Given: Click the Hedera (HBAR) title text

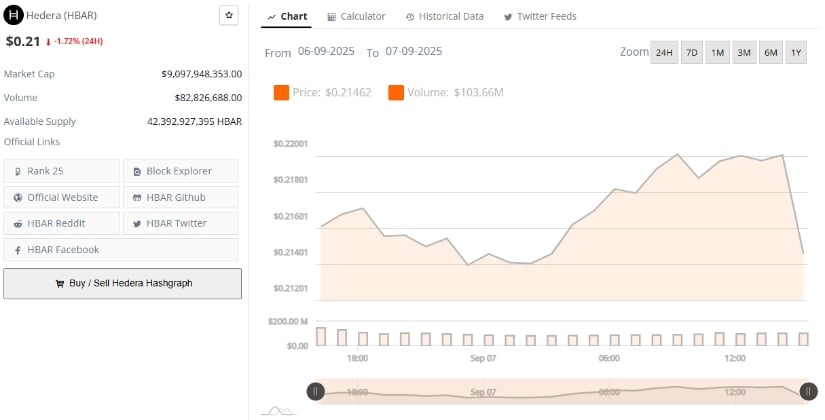Looking at the screenshot, I should pyautogui.click(x=62, y=15).
